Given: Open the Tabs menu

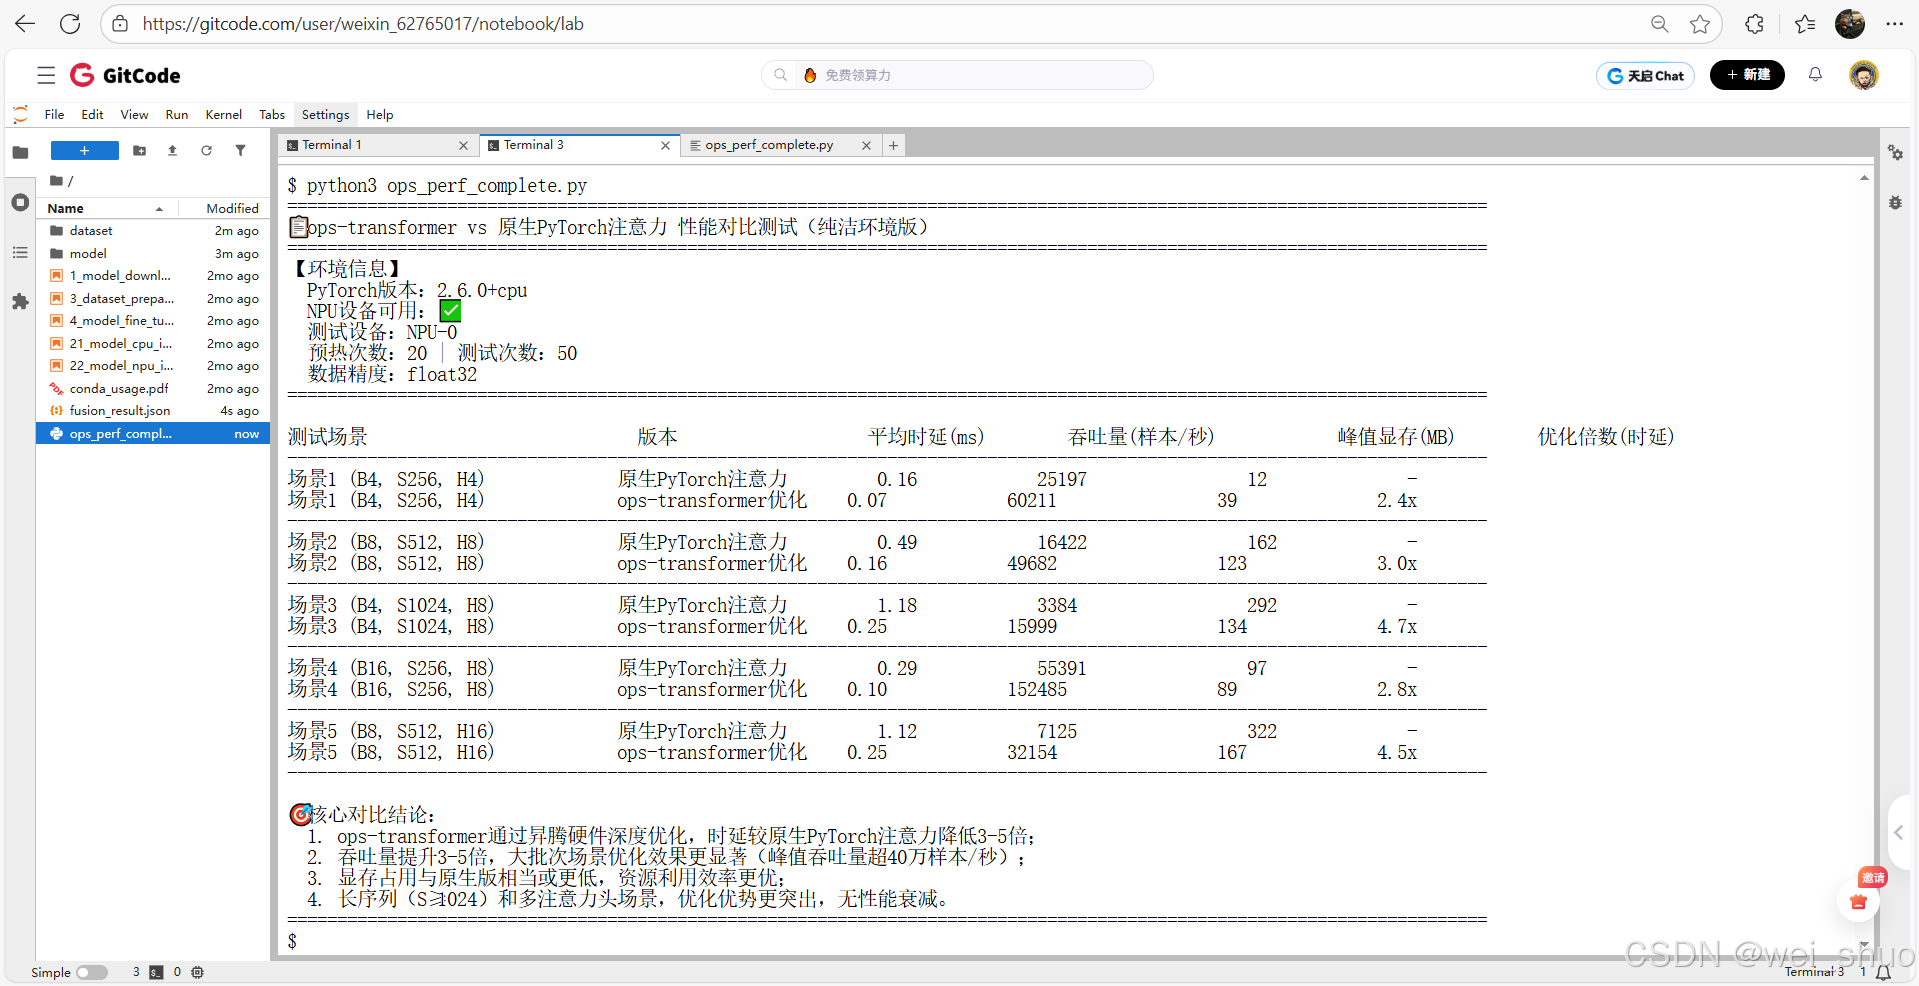Looking at the screenshot, I should [272, 115].
